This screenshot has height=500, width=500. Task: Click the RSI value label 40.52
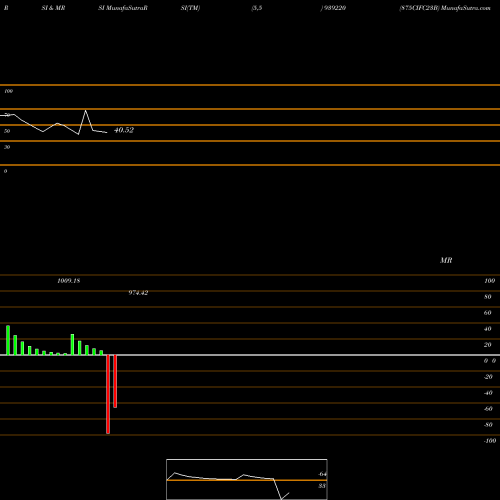pos(124,130)
